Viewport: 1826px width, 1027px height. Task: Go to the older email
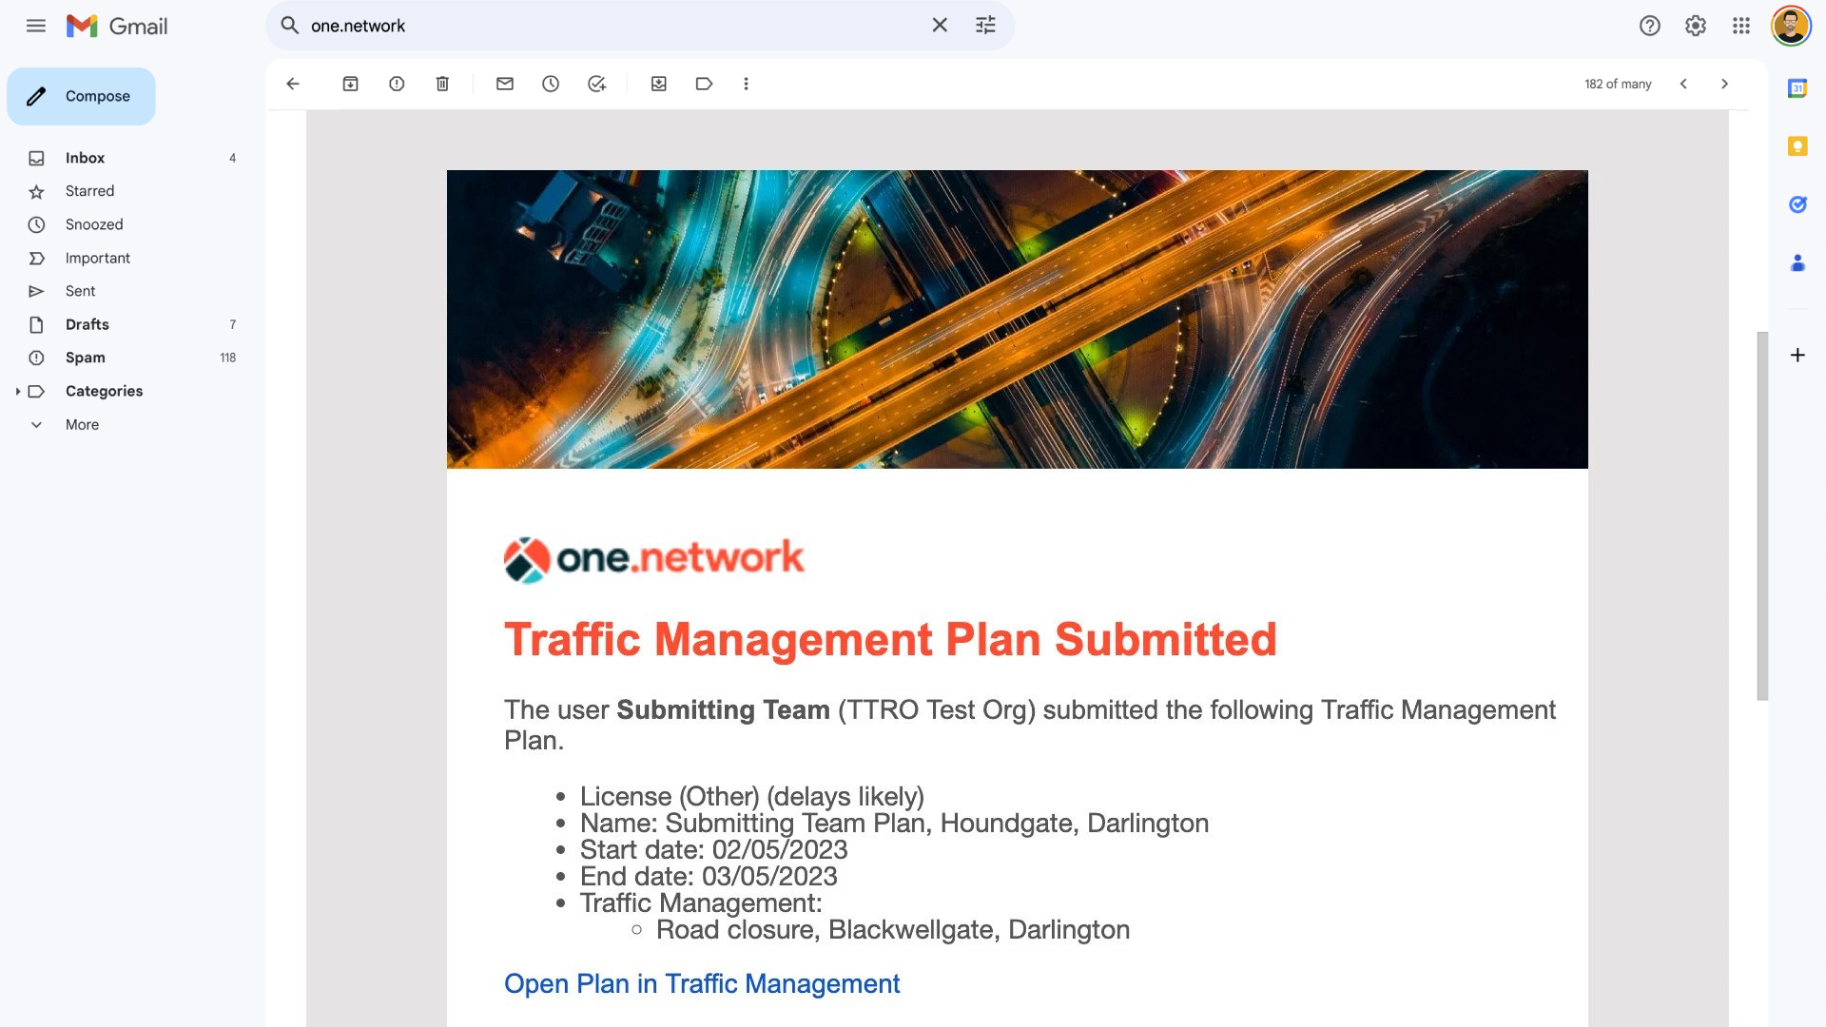coord(1724,84)
